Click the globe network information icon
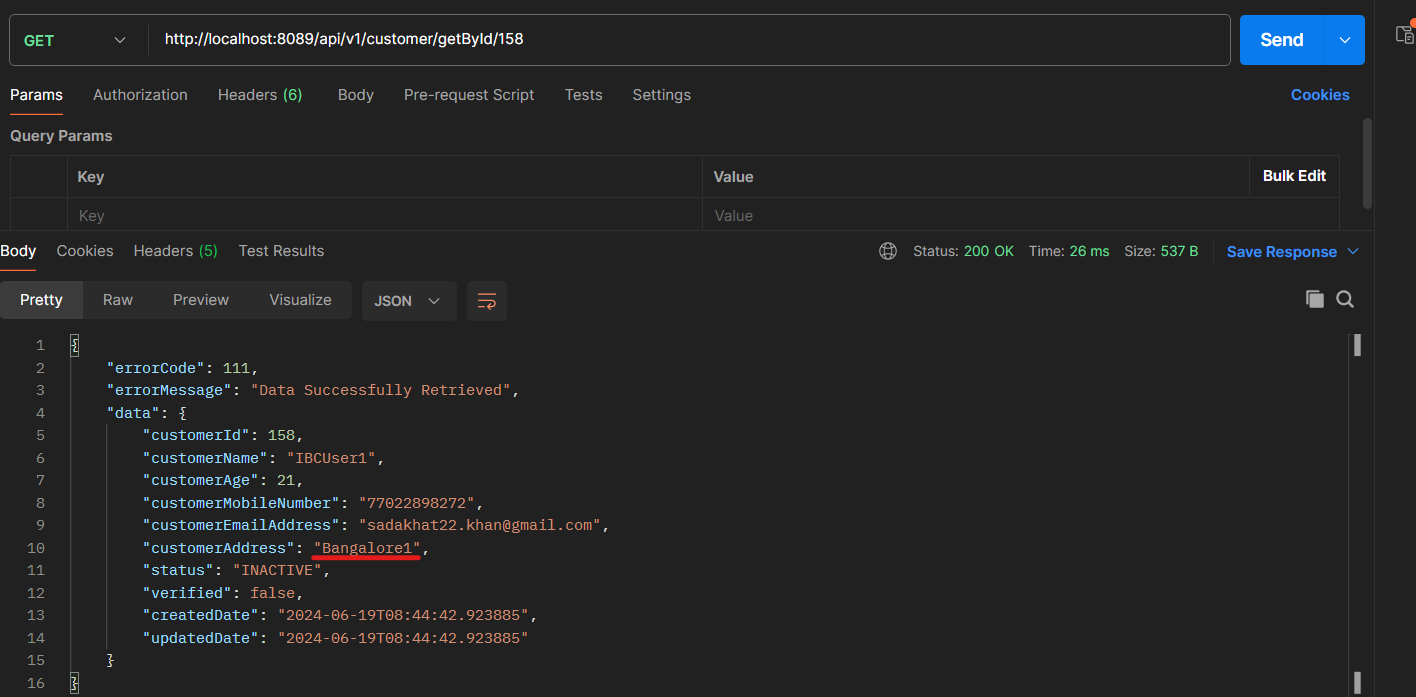Image resolution: width=1416 pixels, height=697 pixels. pyautogui.click(x=887, y=251)
